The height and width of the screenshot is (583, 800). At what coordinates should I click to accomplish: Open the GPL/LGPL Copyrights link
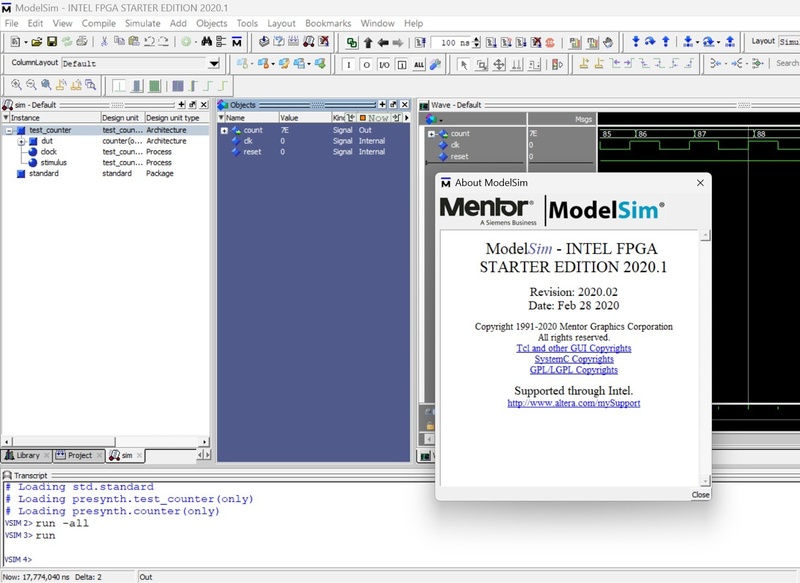point(573,370)
